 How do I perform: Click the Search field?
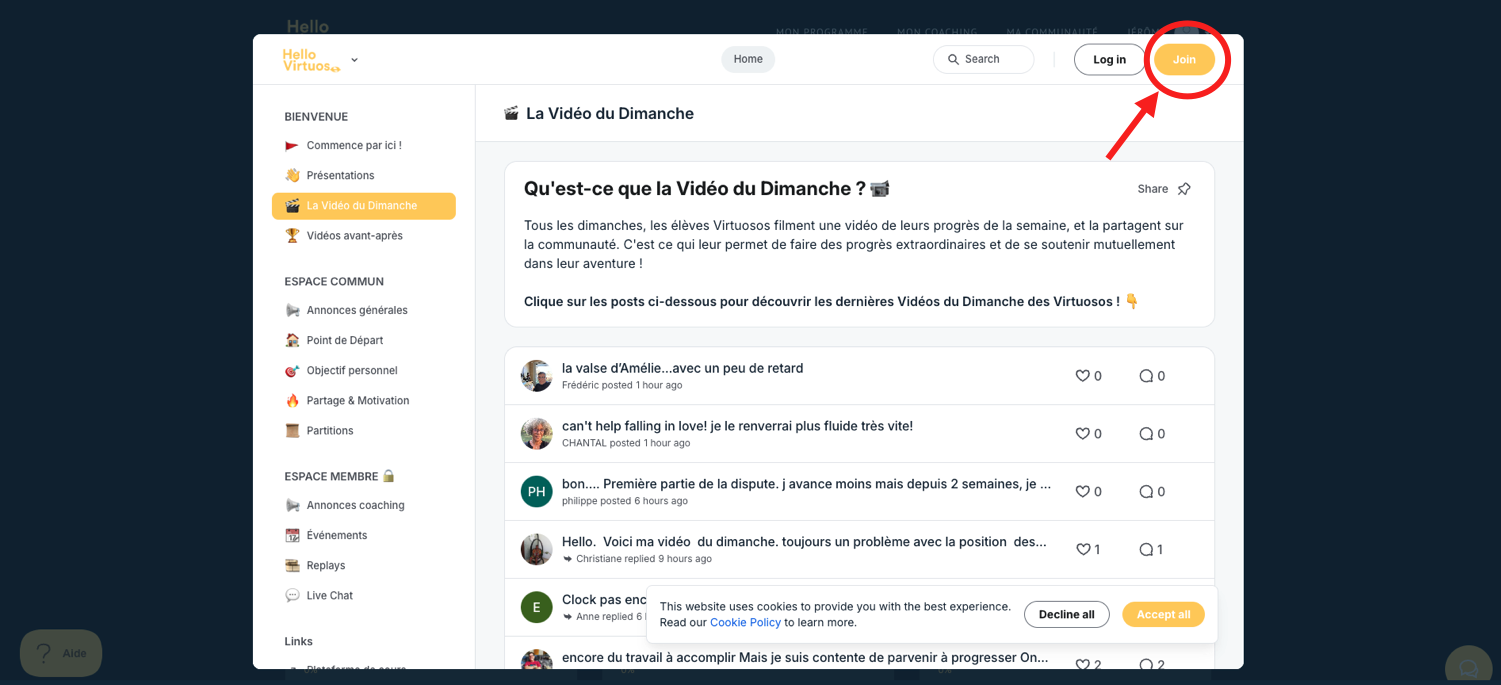pos(984,59)
